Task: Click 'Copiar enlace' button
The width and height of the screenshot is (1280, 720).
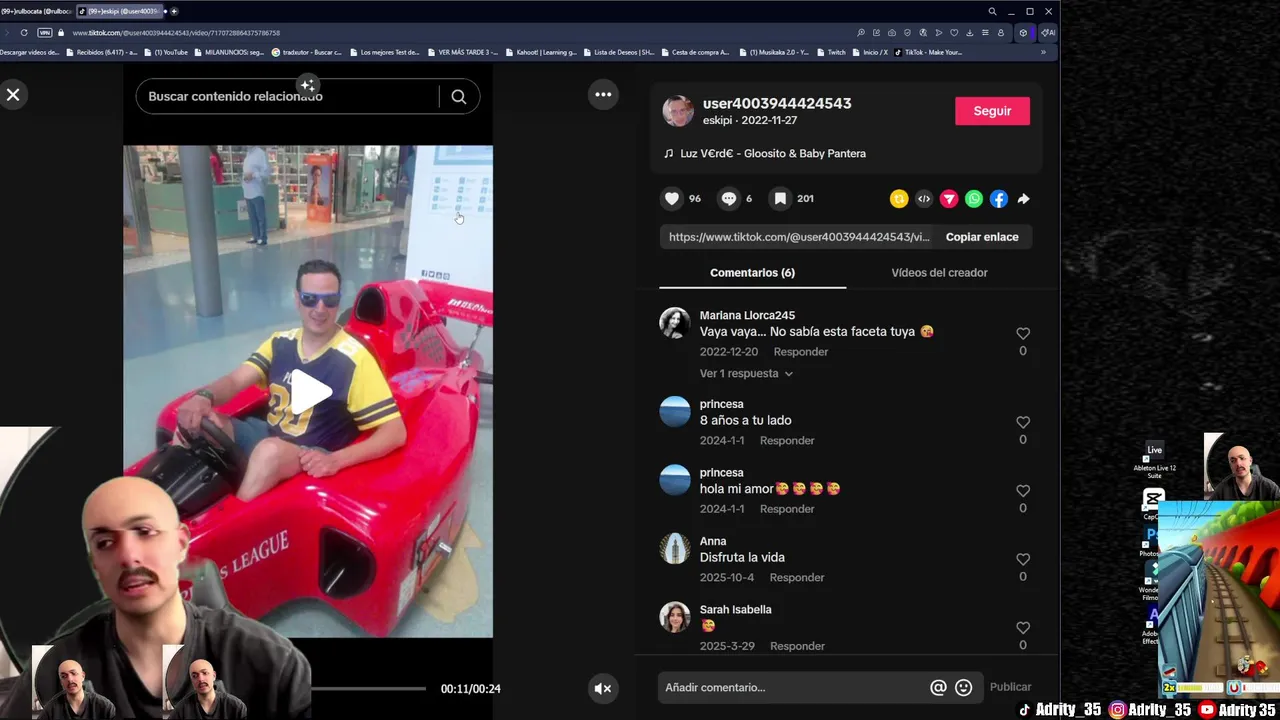Action: (x=982, y=237)
